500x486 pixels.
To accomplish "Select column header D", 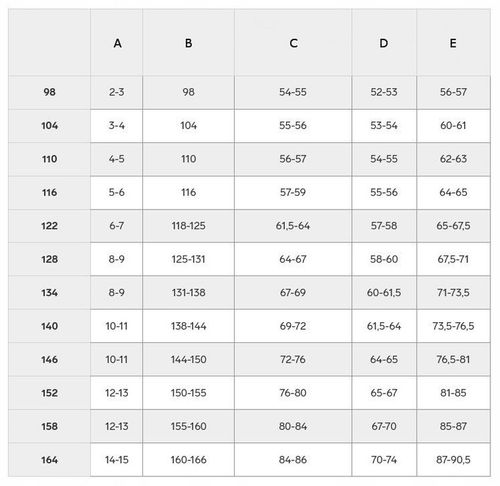I will 384,43.
